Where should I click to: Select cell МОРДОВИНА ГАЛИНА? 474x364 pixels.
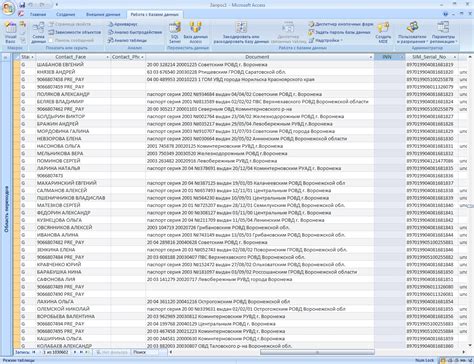[x=73, y=131]
